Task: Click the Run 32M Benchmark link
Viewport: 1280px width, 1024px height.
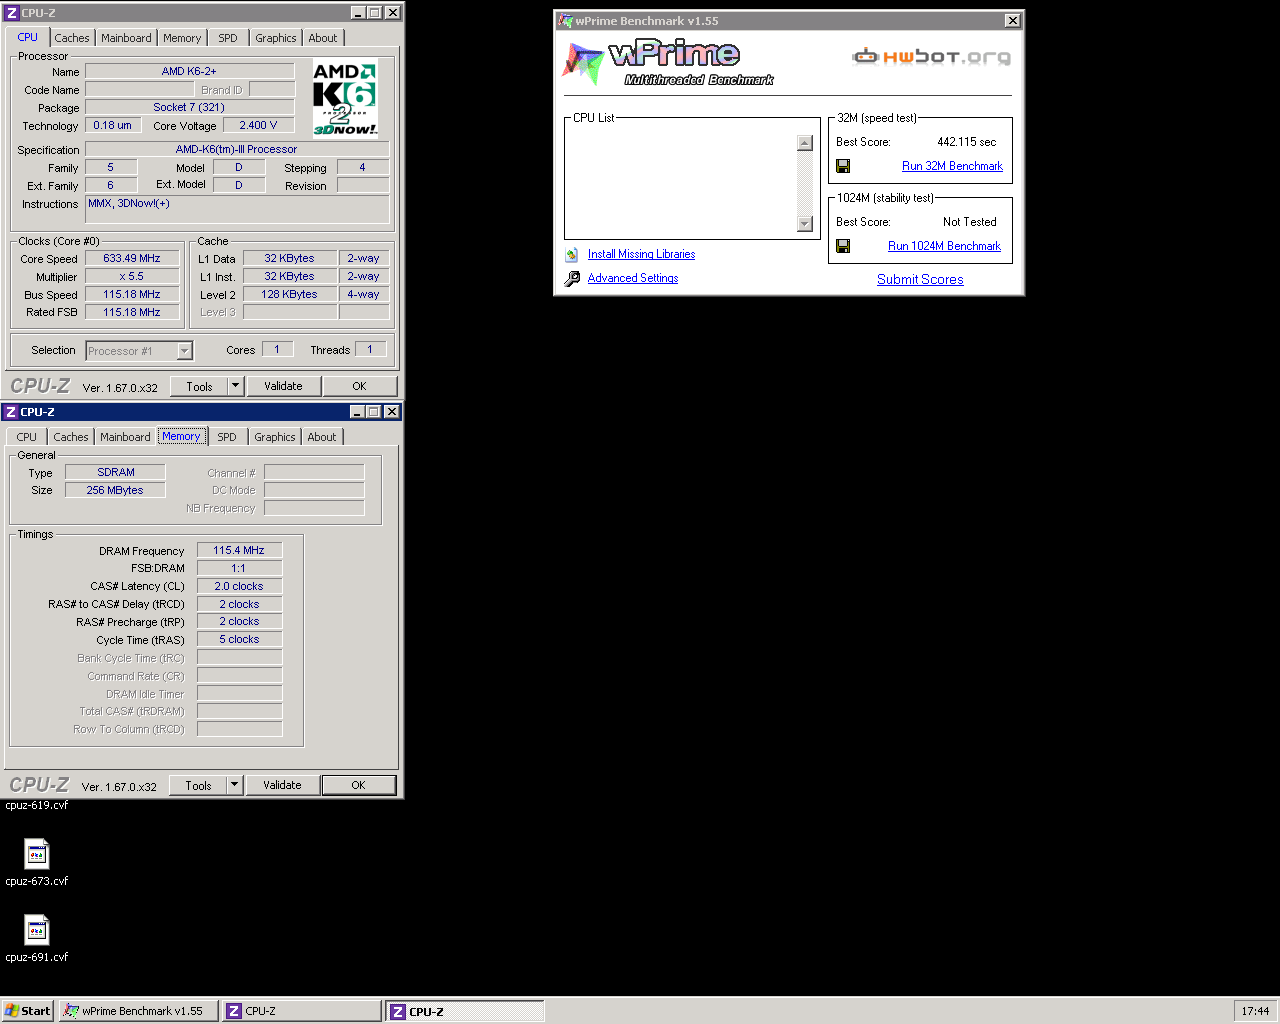Action: pos(952,166)
